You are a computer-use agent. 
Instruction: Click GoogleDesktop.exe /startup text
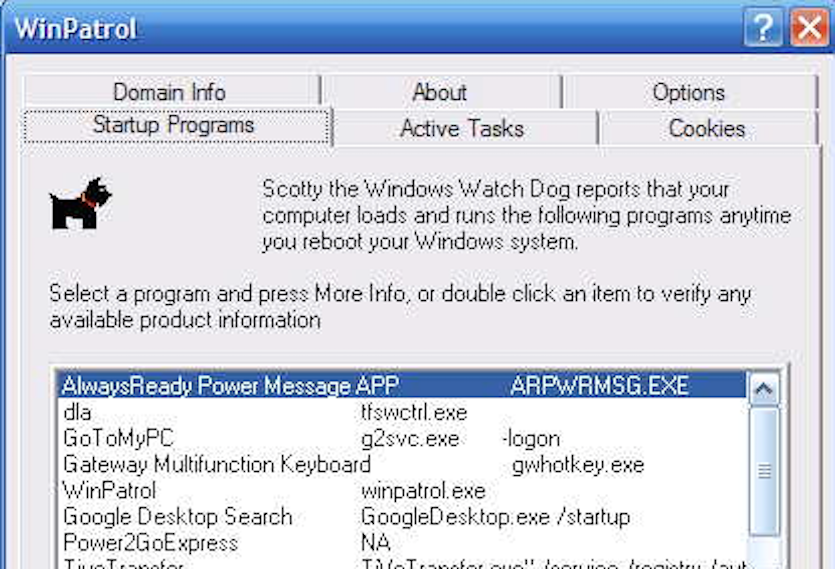[495, 517]
